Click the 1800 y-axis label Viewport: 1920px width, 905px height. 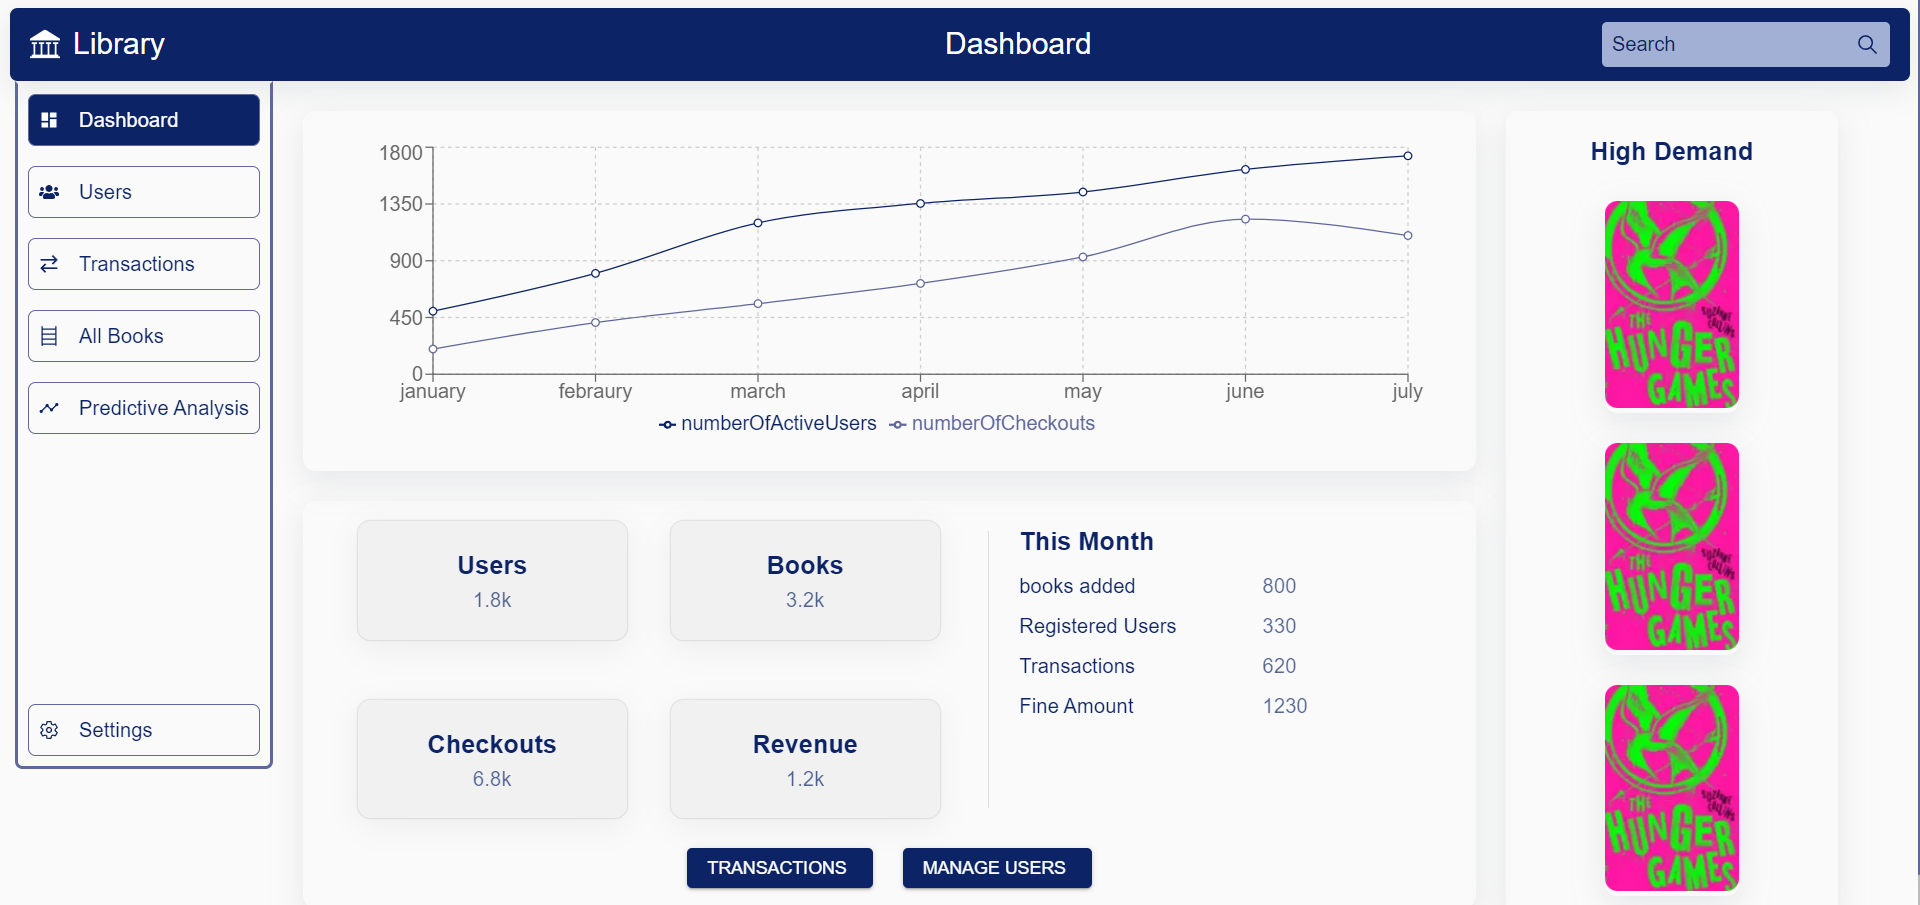click(401, 153)
